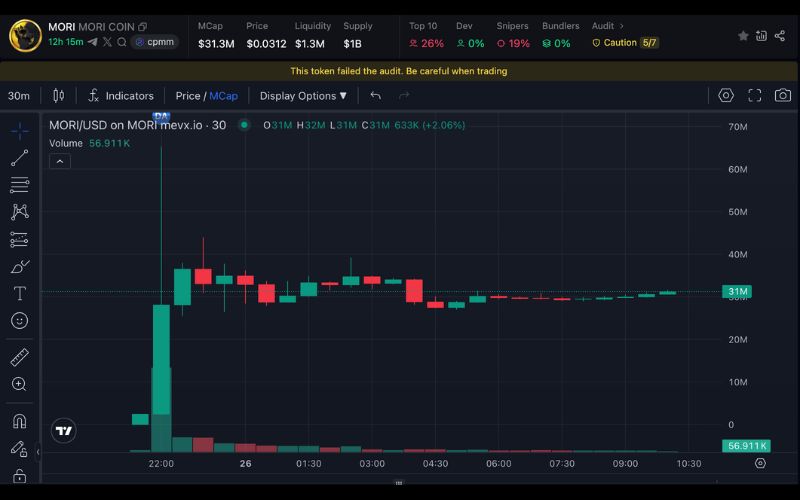This screenshot has width=800, height=500.
Task: Open the time axis settings gear icon
Action: coord(760,463)
